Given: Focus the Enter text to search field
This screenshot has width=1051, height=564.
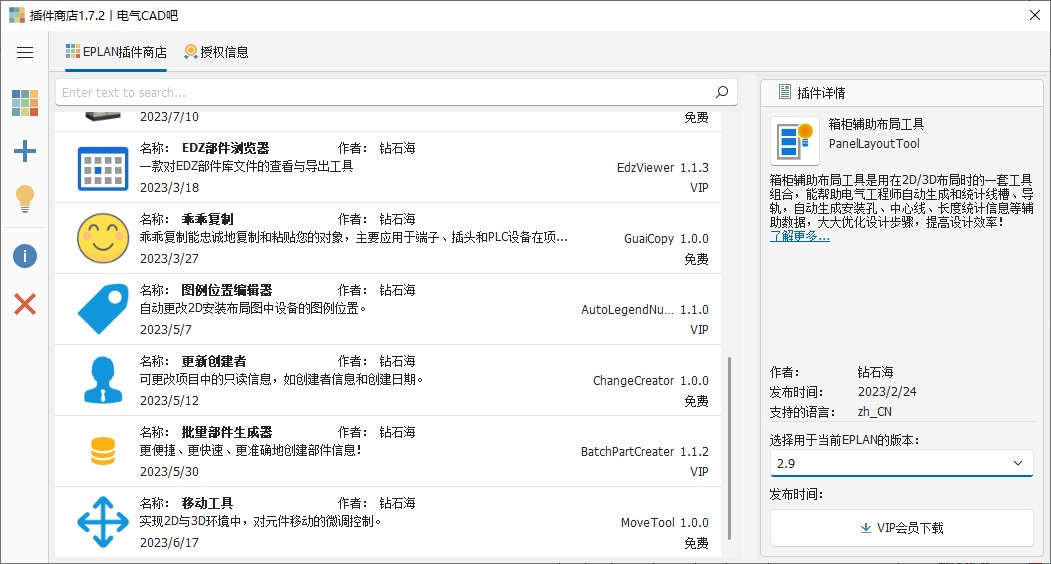Looking at the screenshot, I should pyautogui.click(x=396, y=92).
